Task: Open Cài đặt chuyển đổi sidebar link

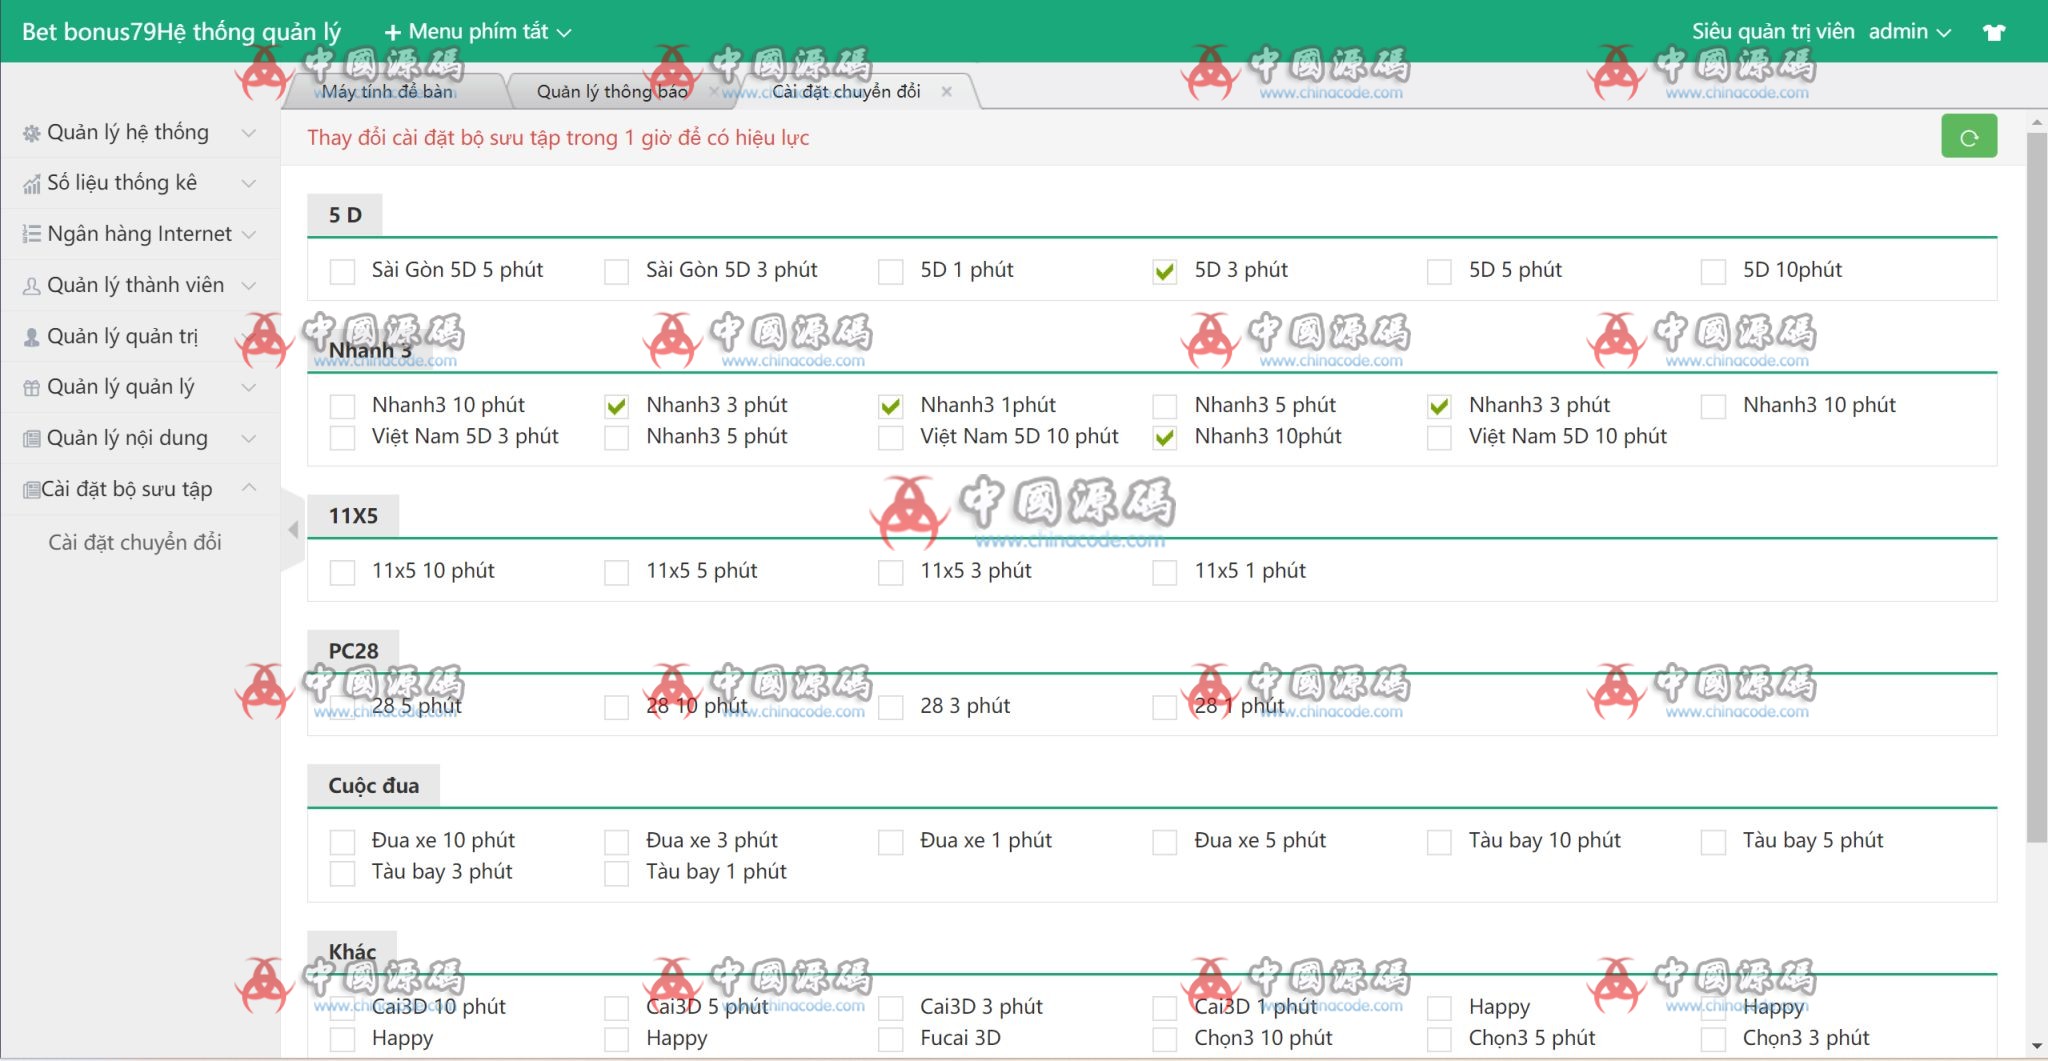Action: tap(135, 542)
